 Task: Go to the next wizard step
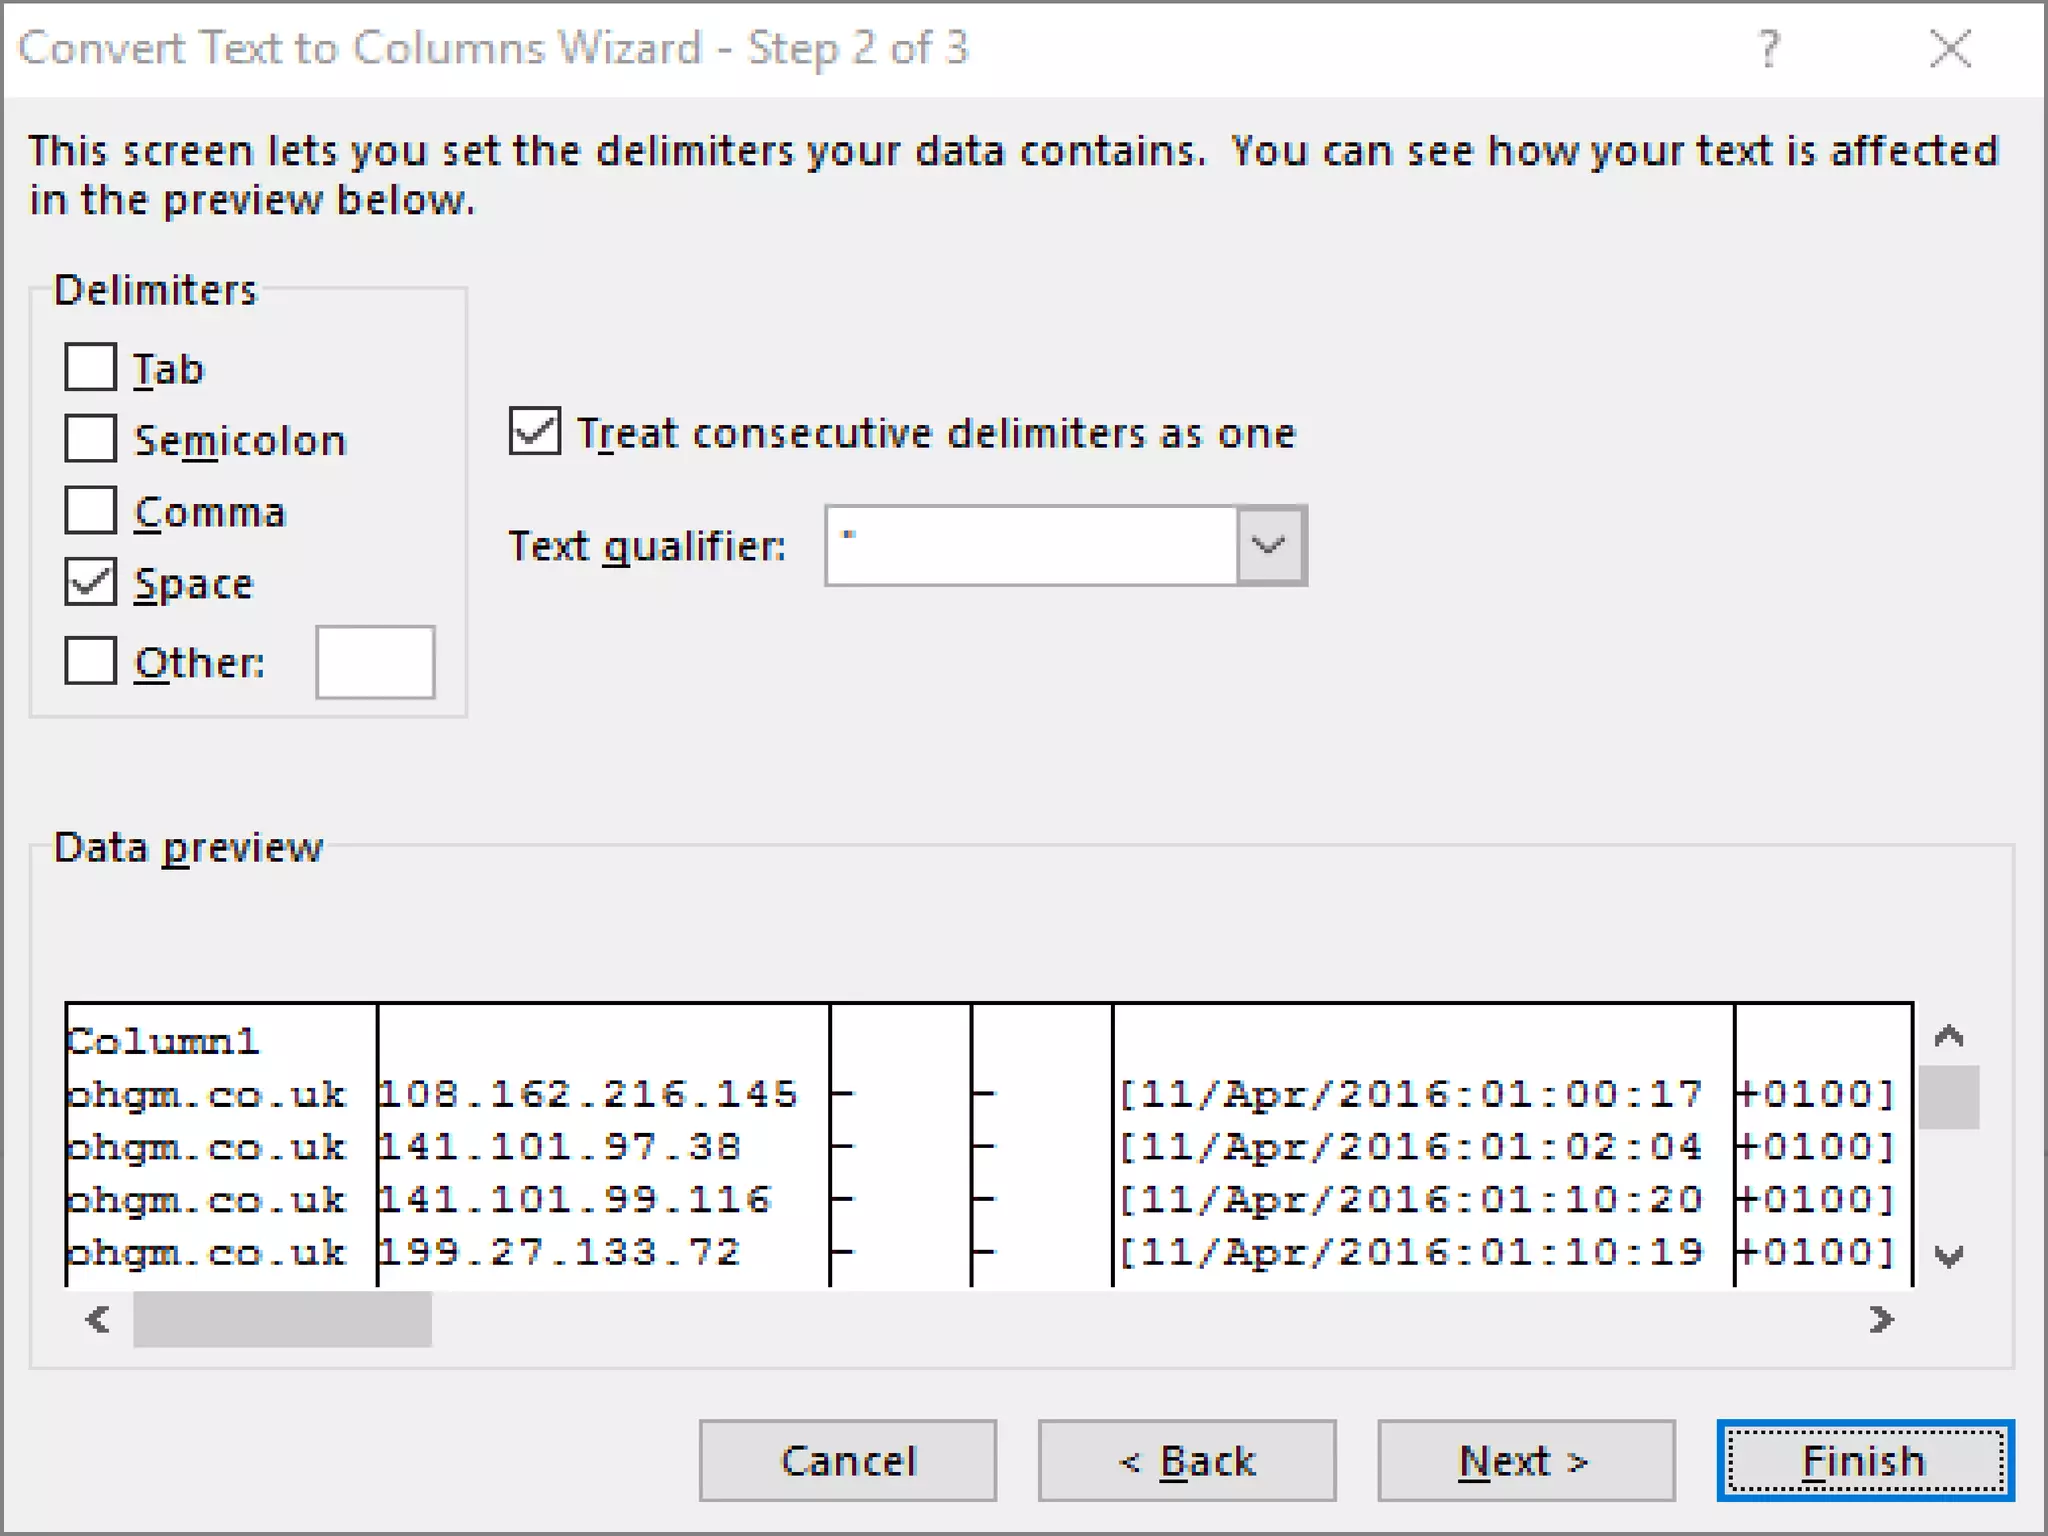(1525, 1461)
